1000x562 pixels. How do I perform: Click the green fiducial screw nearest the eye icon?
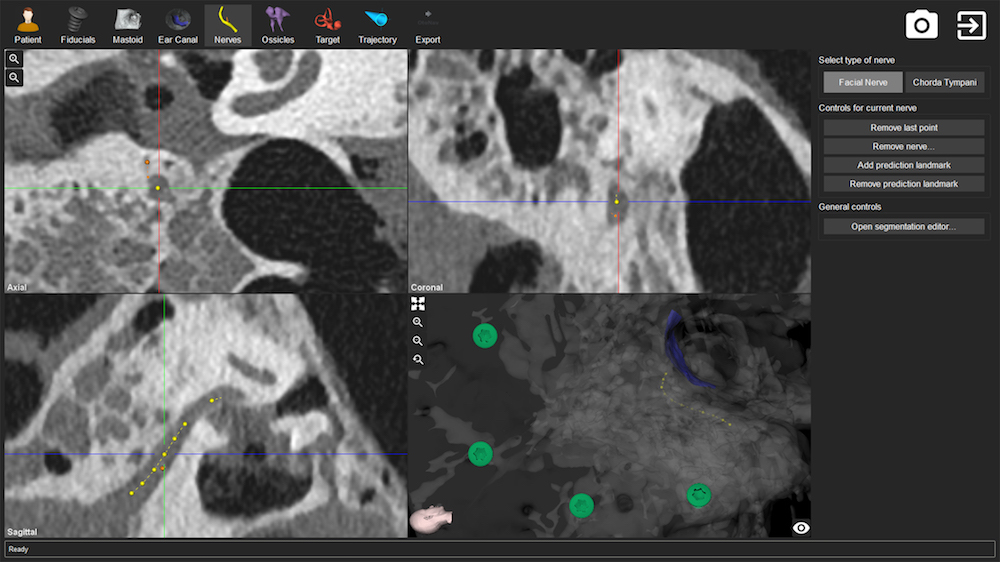[698, 494]
